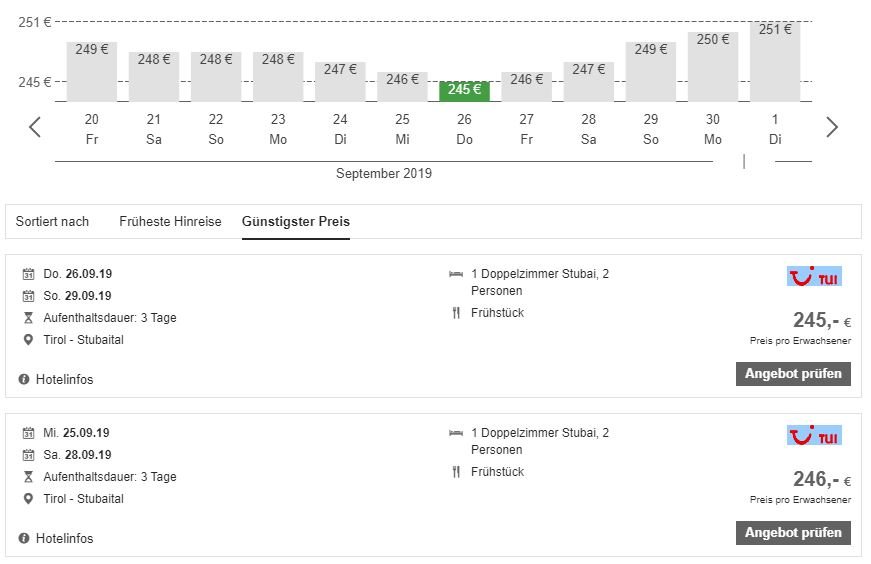Click the next dates right arrow
Viewport: 871px width, 564px height.
[x=832, y=128]
